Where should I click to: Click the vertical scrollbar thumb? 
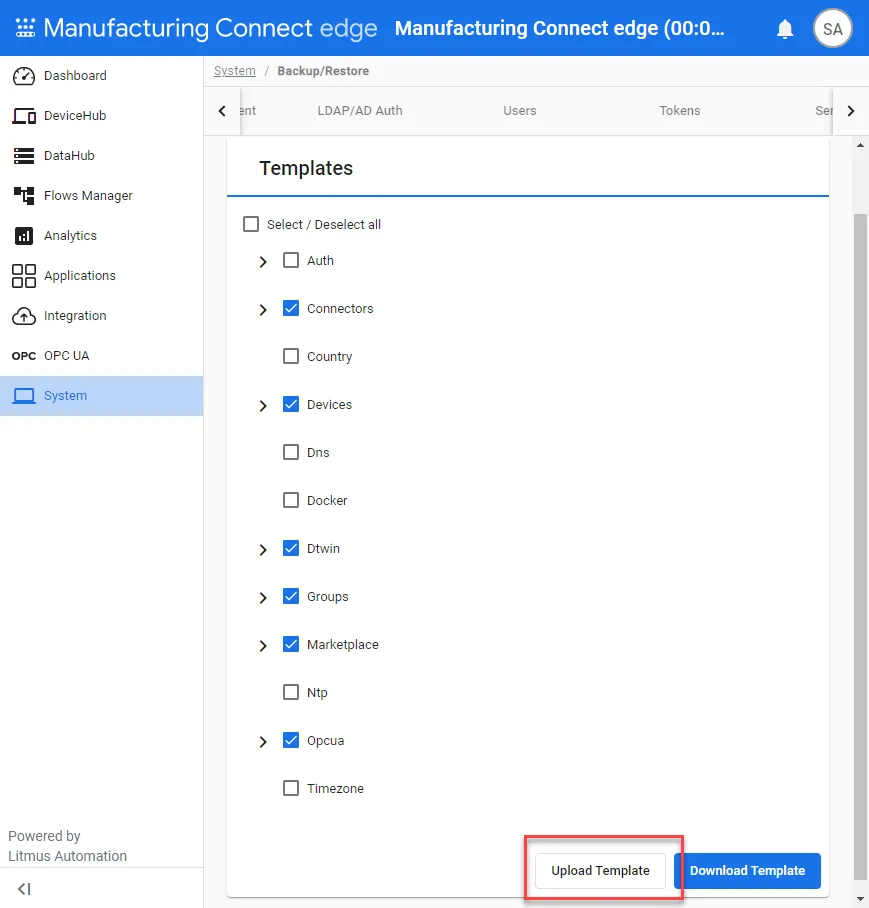click(x=860, y=547)
